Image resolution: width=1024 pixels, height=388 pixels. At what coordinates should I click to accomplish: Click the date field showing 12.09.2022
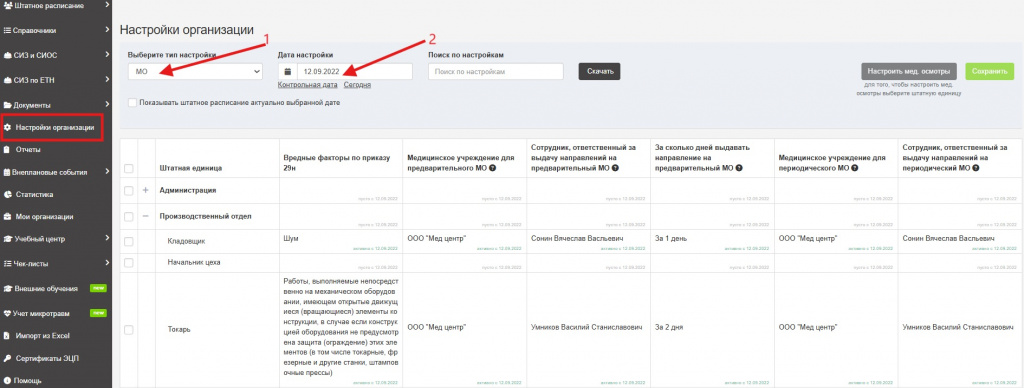355,72
